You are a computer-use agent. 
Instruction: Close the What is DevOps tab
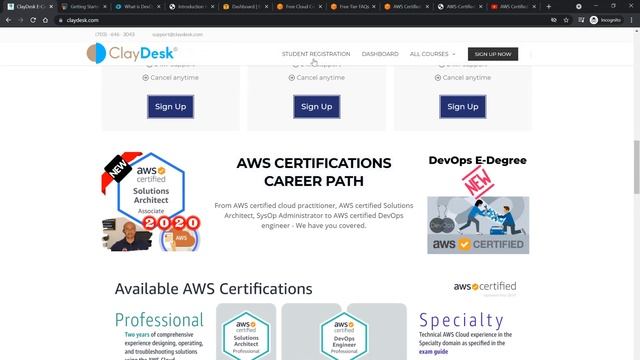159,7
